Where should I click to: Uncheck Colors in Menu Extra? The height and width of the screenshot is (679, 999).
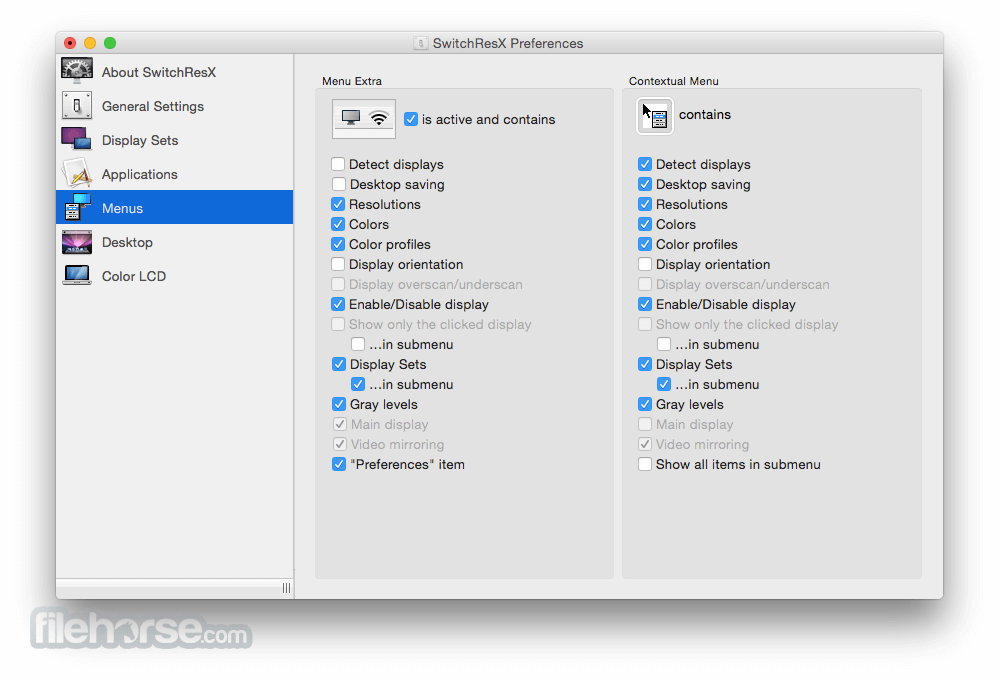point(338,224)
